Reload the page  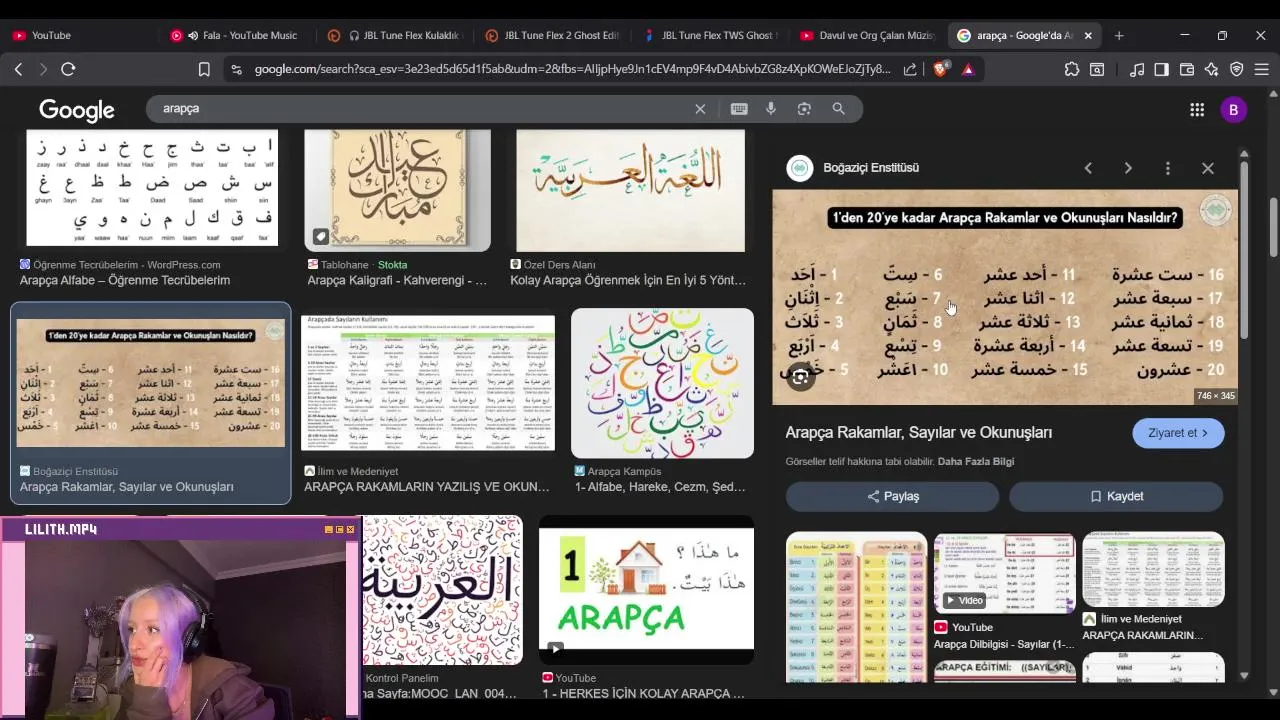tap(68, 69)
